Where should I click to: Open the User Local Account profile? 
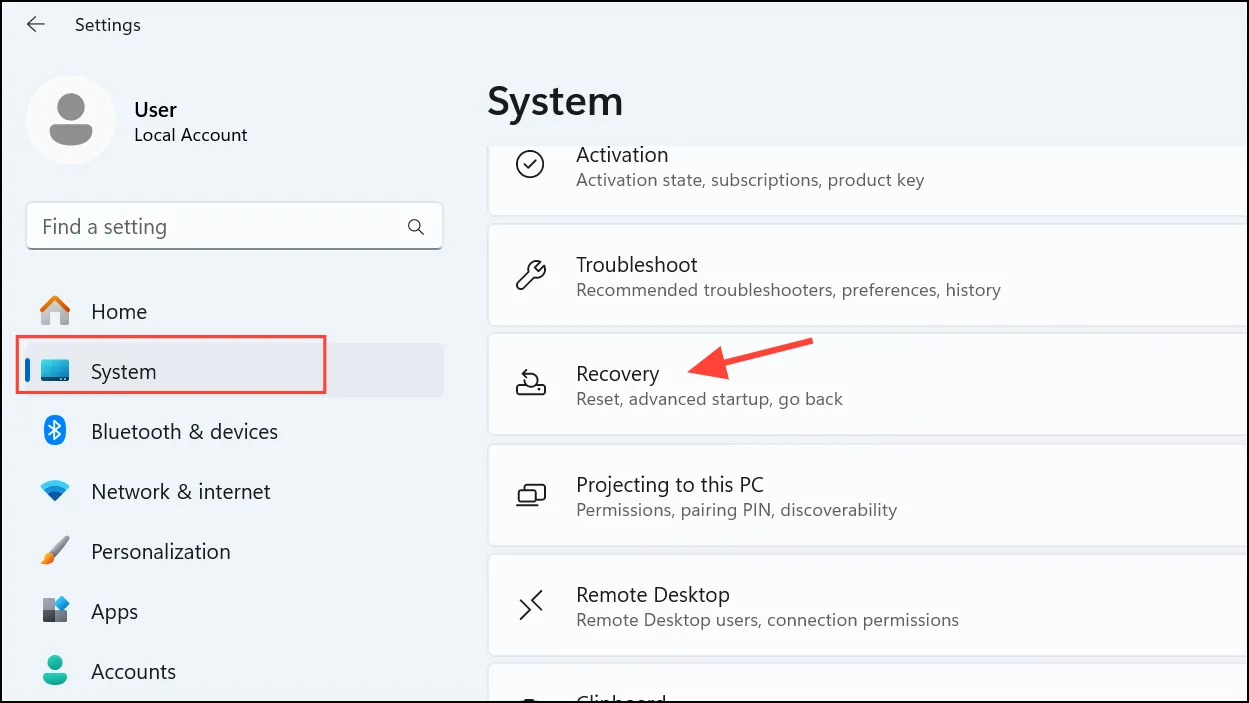(x=138, y=120)
